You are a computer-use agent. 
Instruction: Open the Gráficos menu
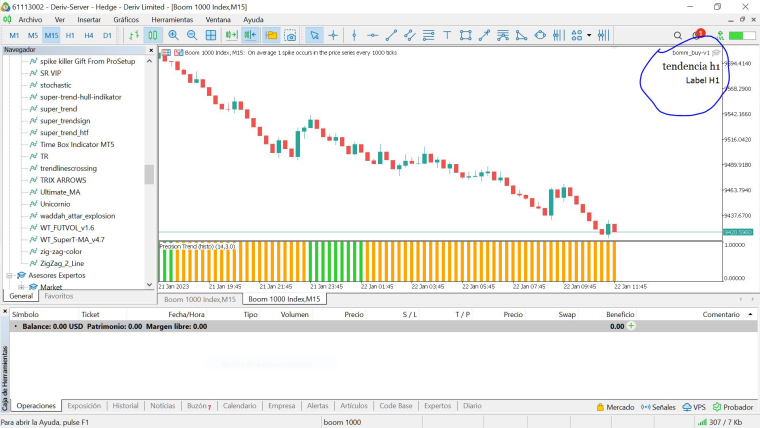[x=126, y=20]
